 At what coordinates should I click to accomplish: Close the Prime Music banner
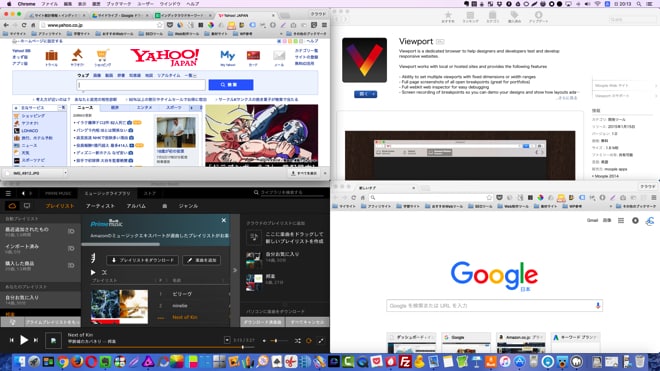tap(224, 220)
